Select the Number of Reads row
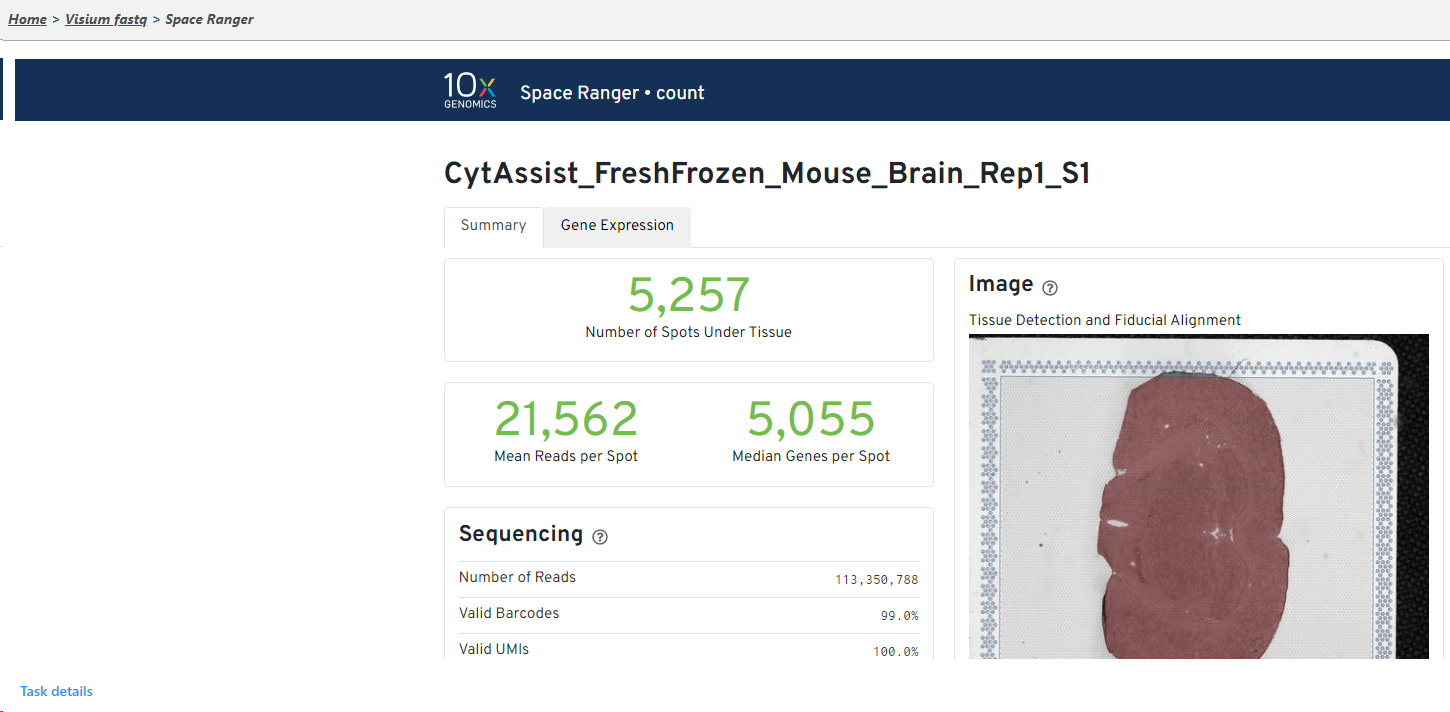This screenshot has width=1450, height=712. coord(688,578)
